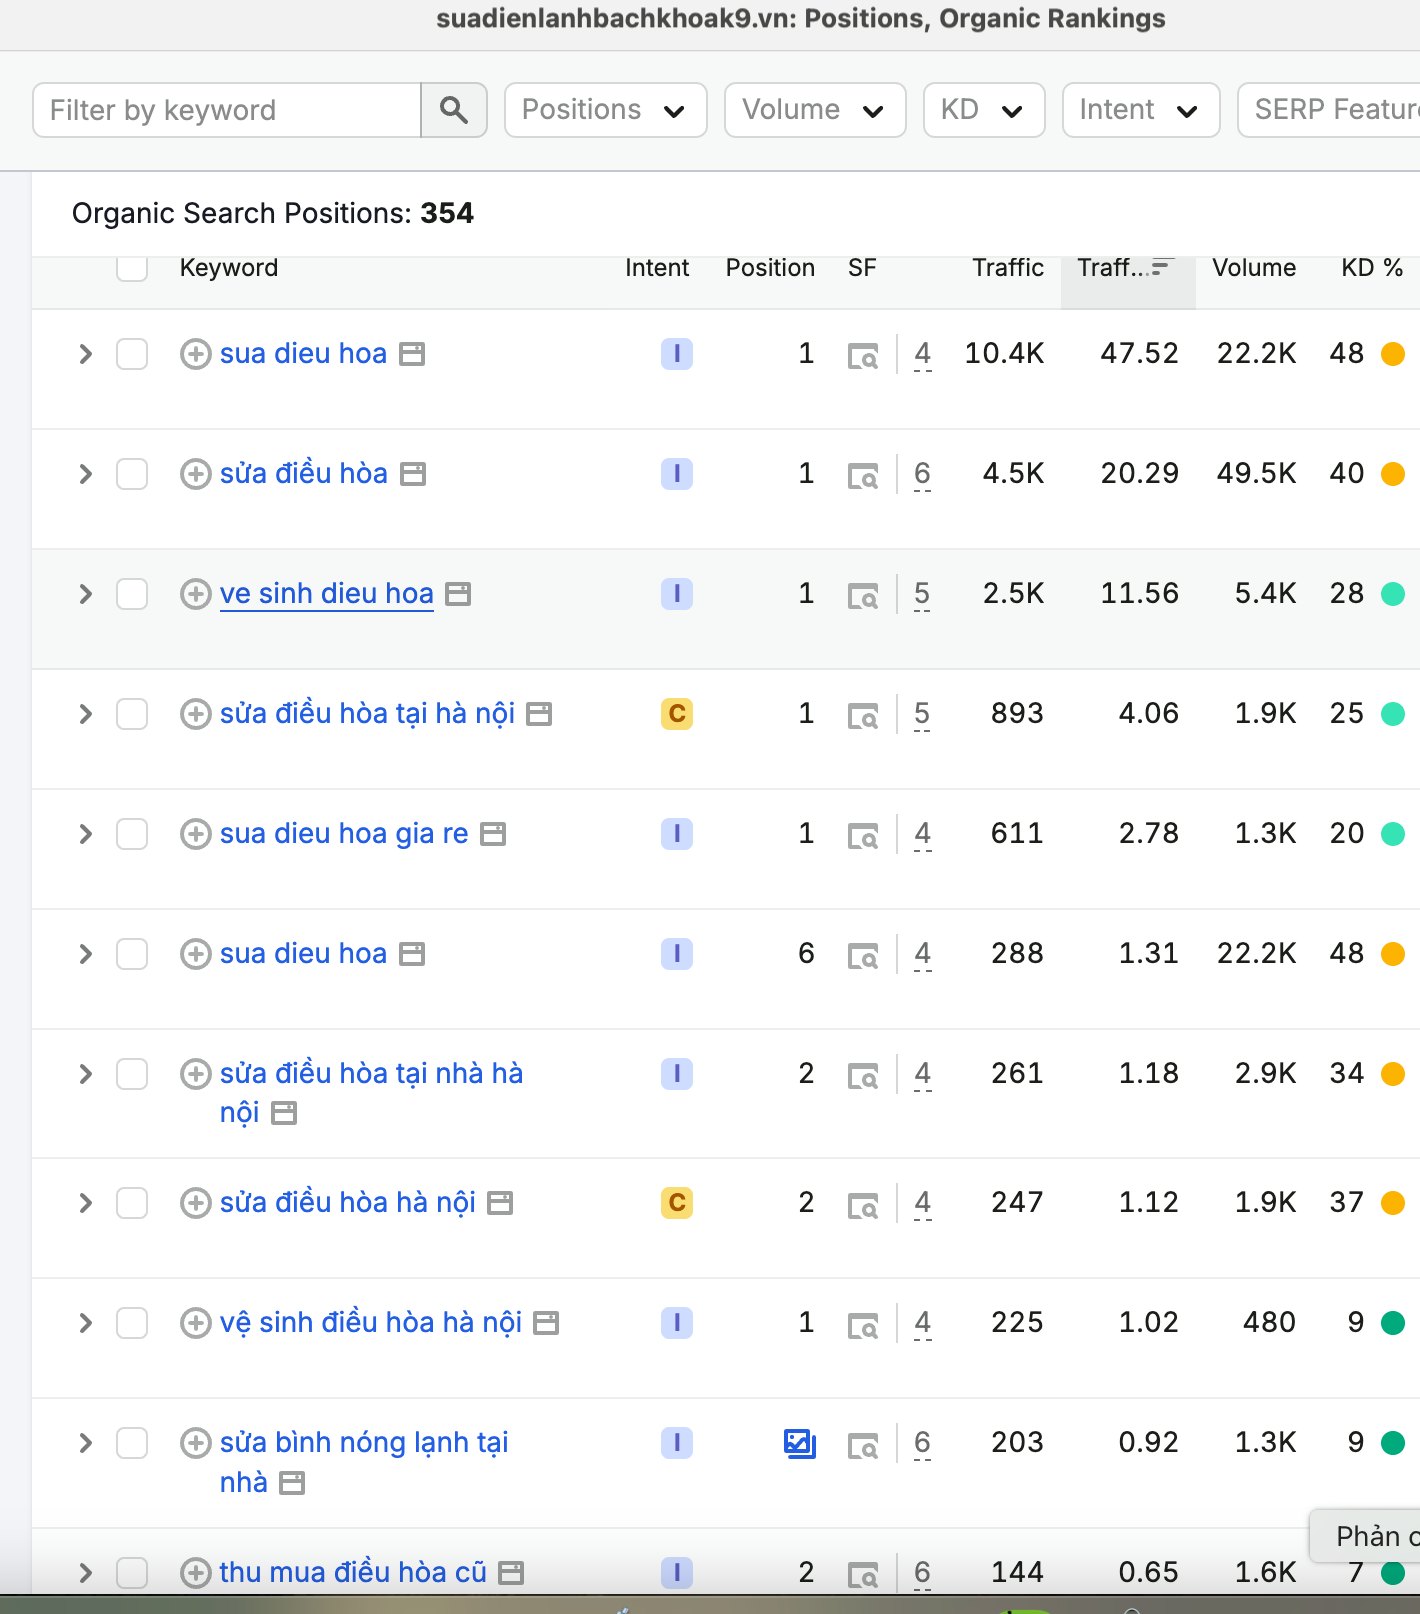
Task: Click SERP source icon next to 'sửa điều hòa hà nội'
Action: [500, 1203]
